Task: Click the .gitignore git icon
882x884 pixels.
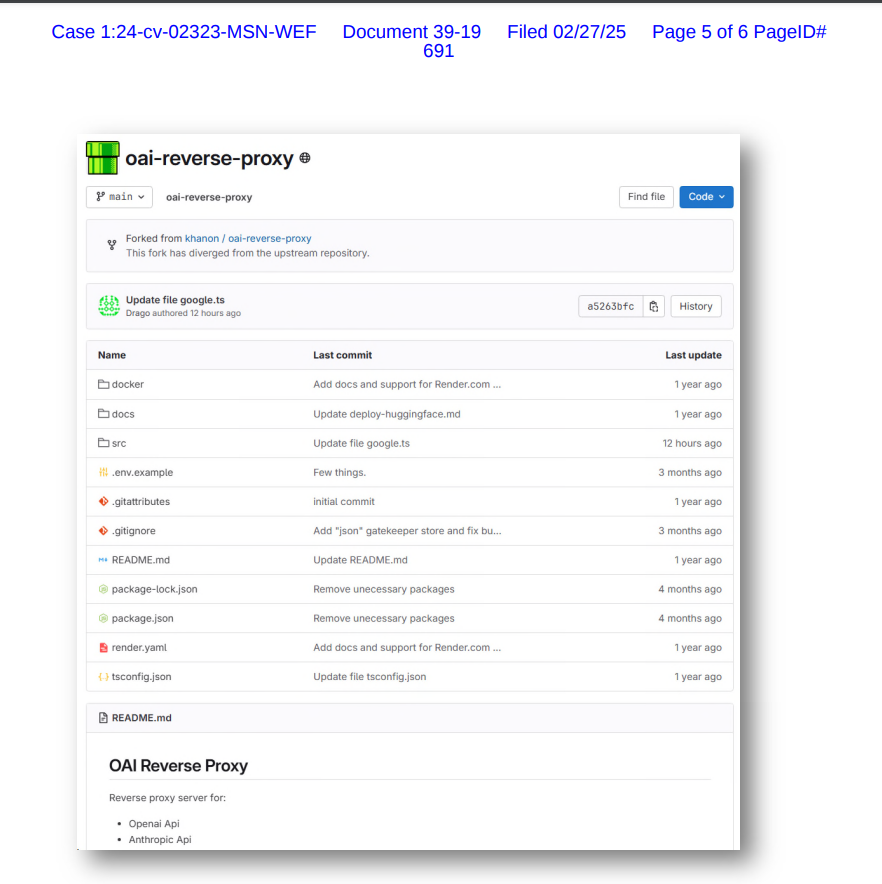Action: pos(103,531)
